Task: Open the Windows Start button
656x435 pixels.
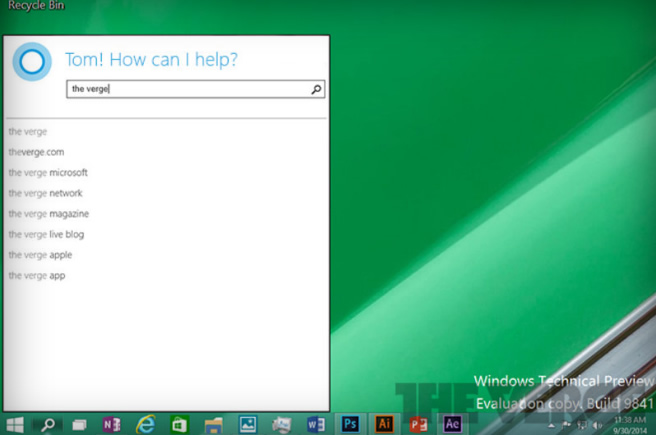Action: pos(15,425)
